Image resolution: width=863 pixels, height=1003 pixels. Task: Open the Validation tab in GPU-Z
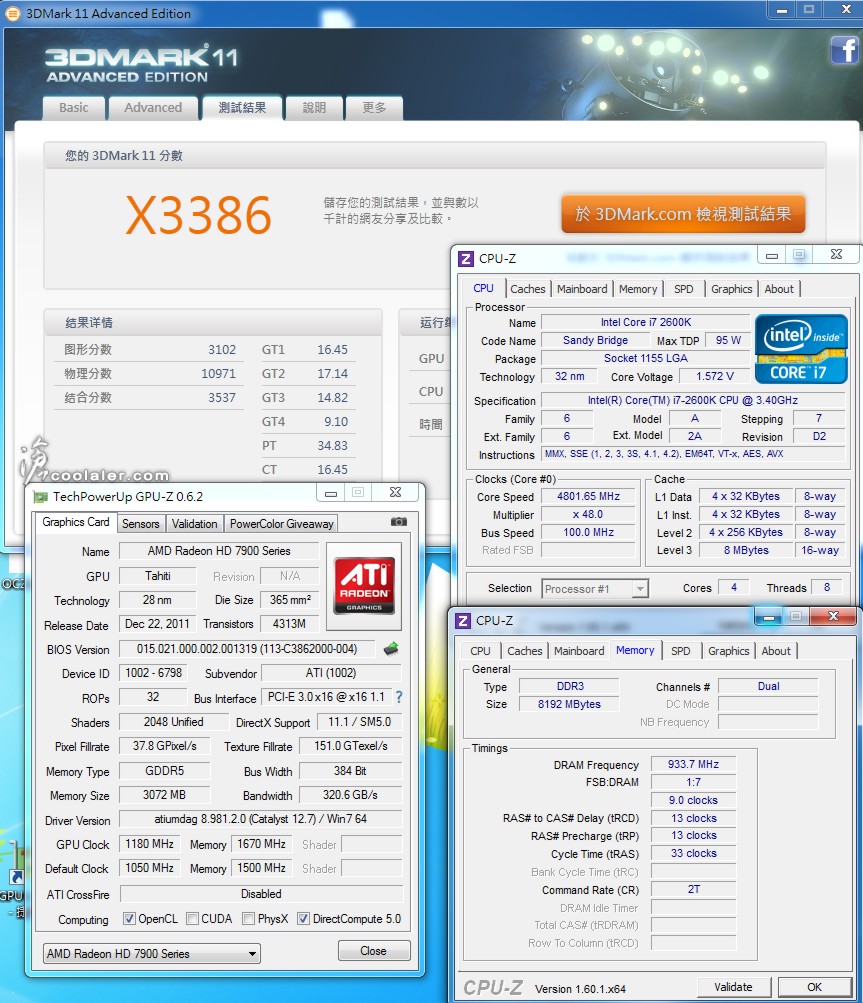click(194, 524)
